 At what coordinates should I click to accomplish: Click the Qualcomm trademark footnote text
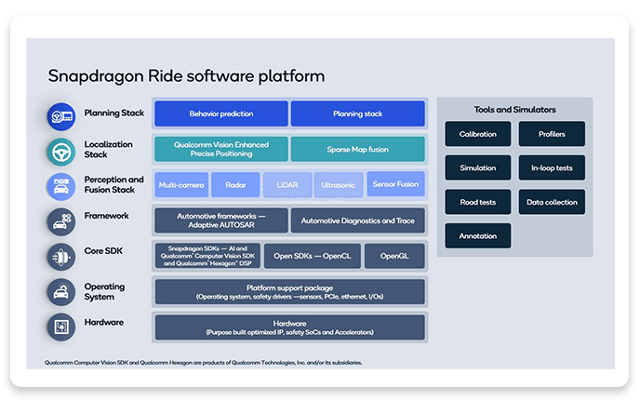point(203,363)
